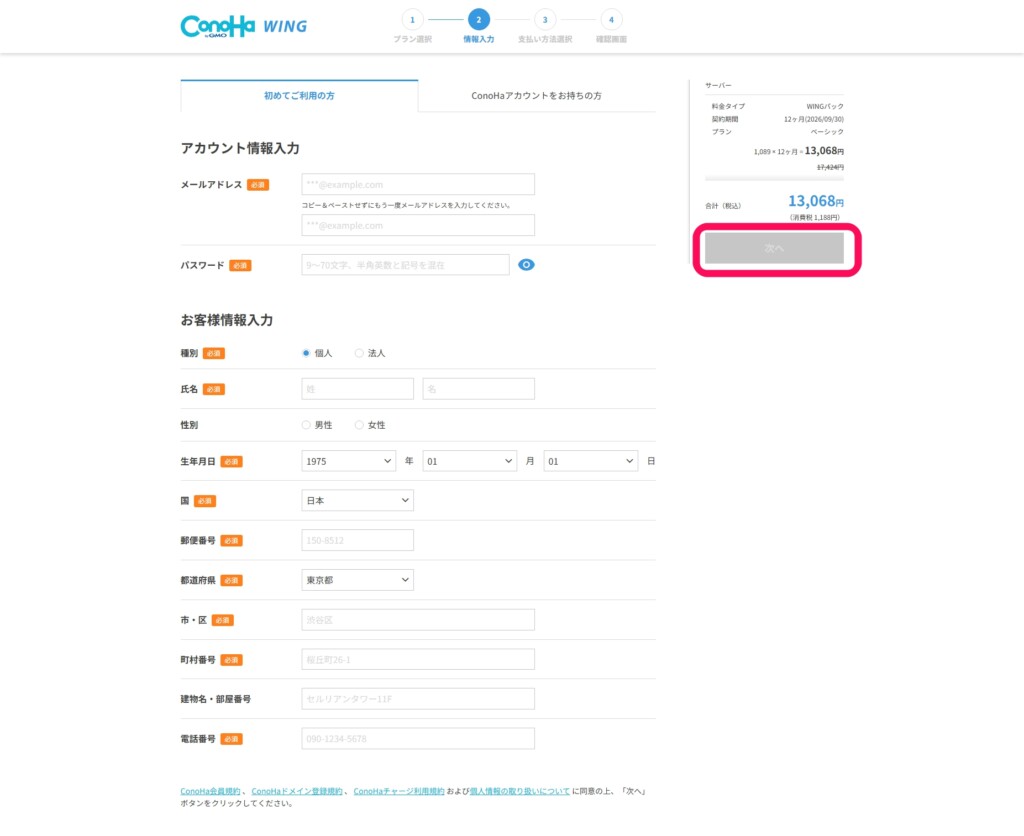Click step 1 plan selection circle

412,19
